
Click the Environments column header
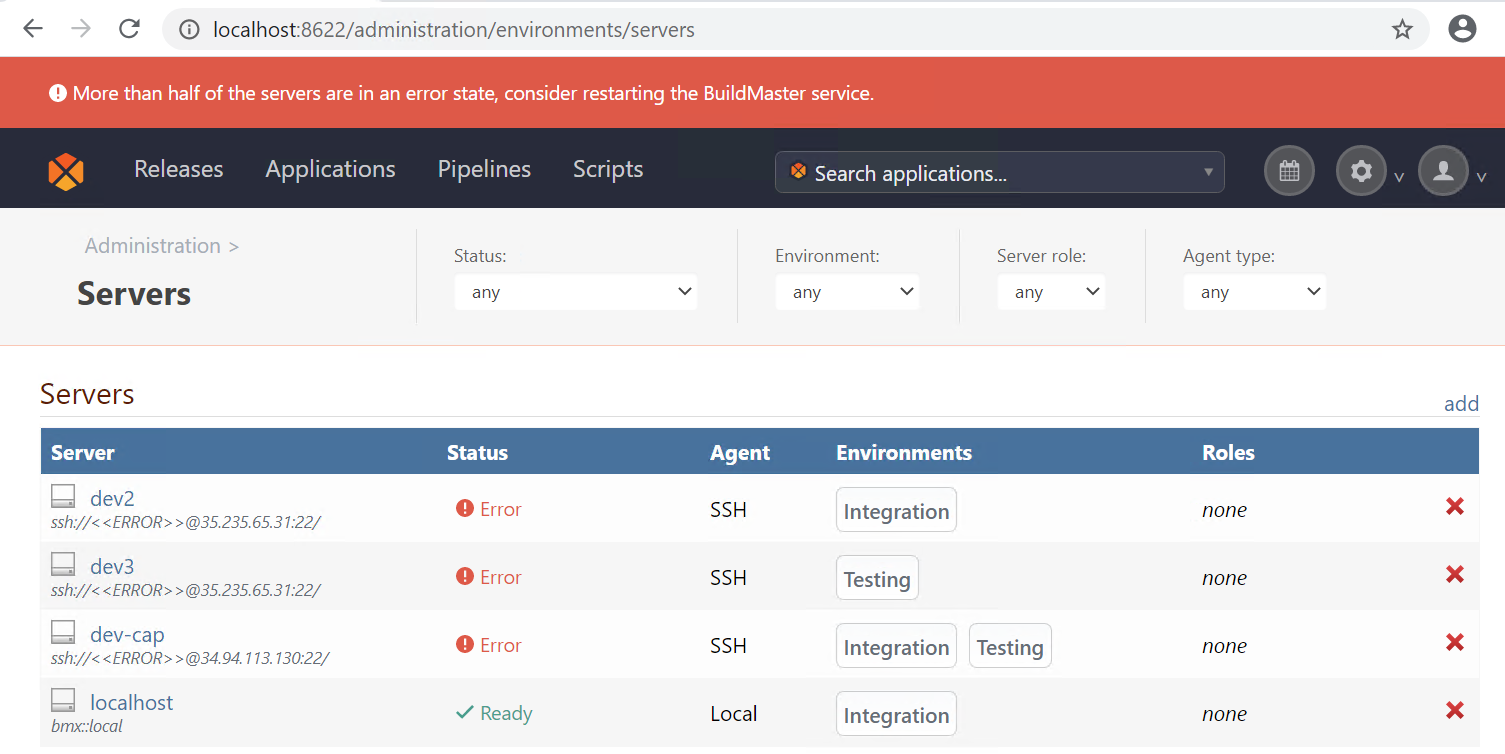pos(904,452)
